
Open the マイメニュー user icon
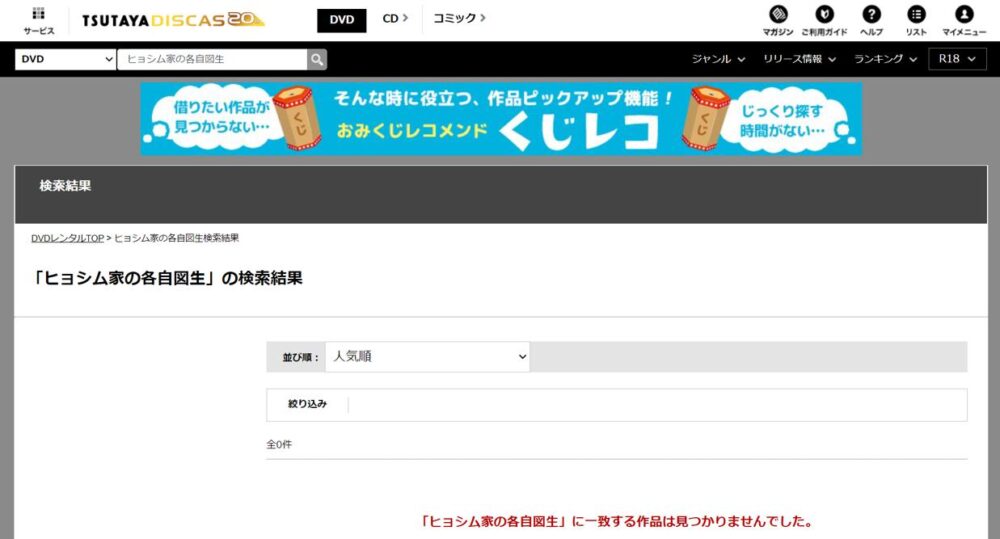tap(964, 20)
